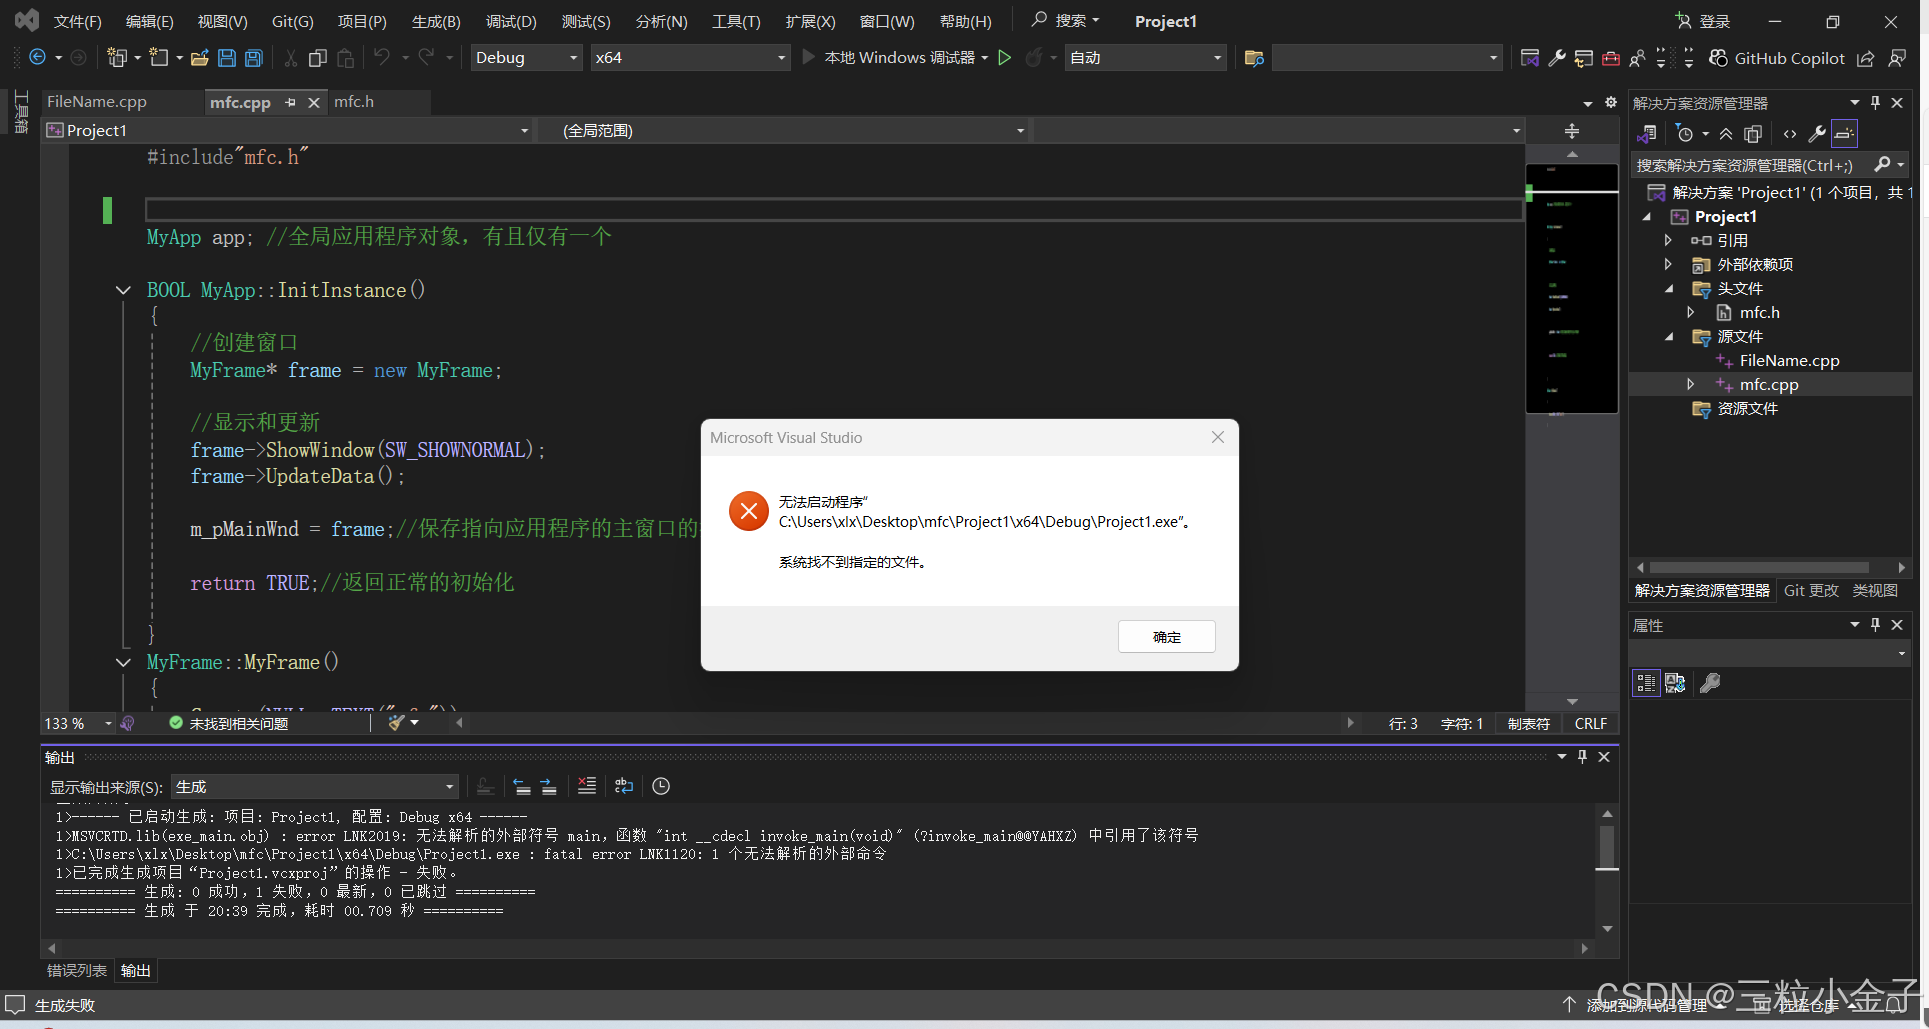Click the alphabetical sort icon in Properties panel

(x=1675, y=683)
